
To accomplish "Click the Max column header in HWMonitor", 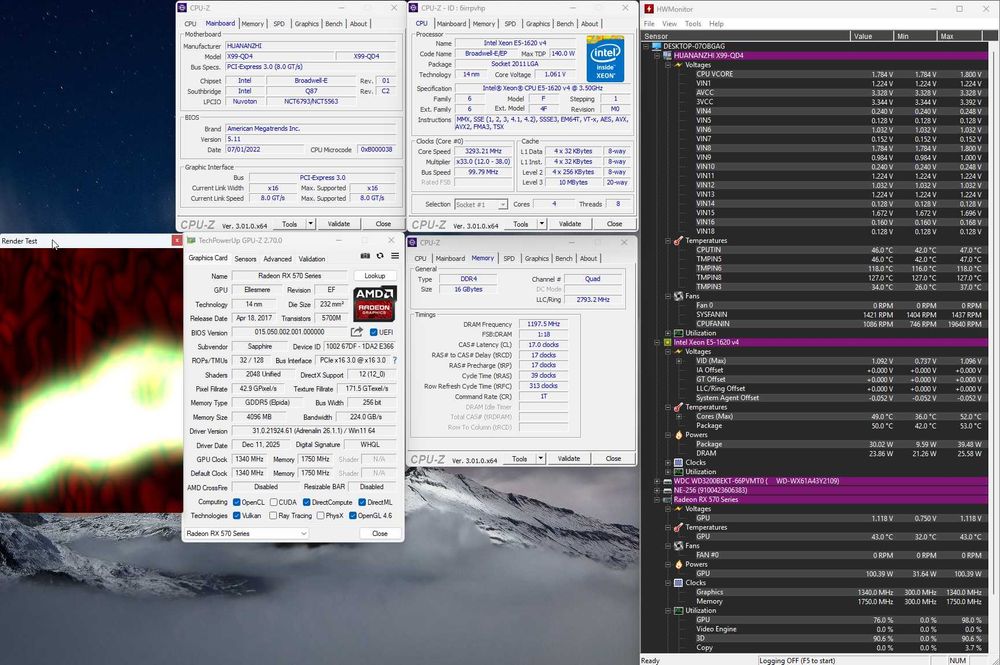I will coord(962,36).
